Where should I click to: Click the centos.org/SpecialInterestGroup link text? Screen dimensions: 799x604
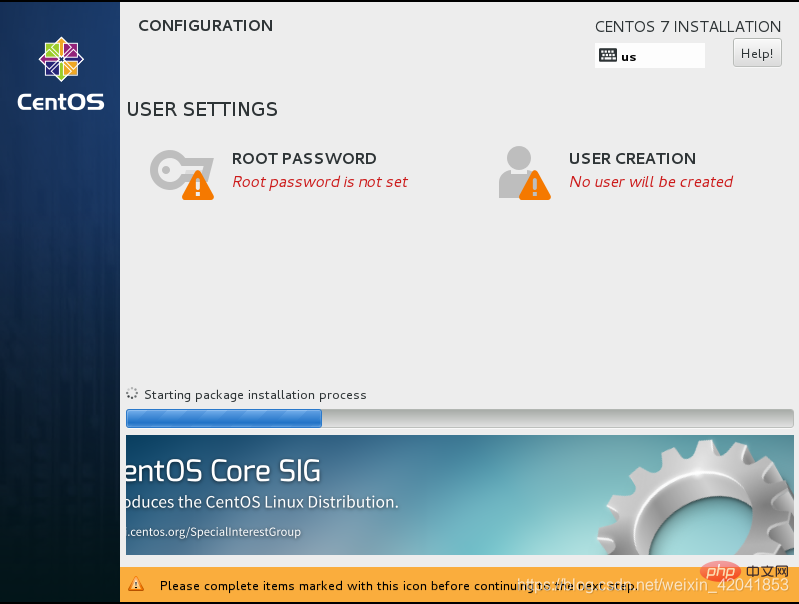point(214,532)
